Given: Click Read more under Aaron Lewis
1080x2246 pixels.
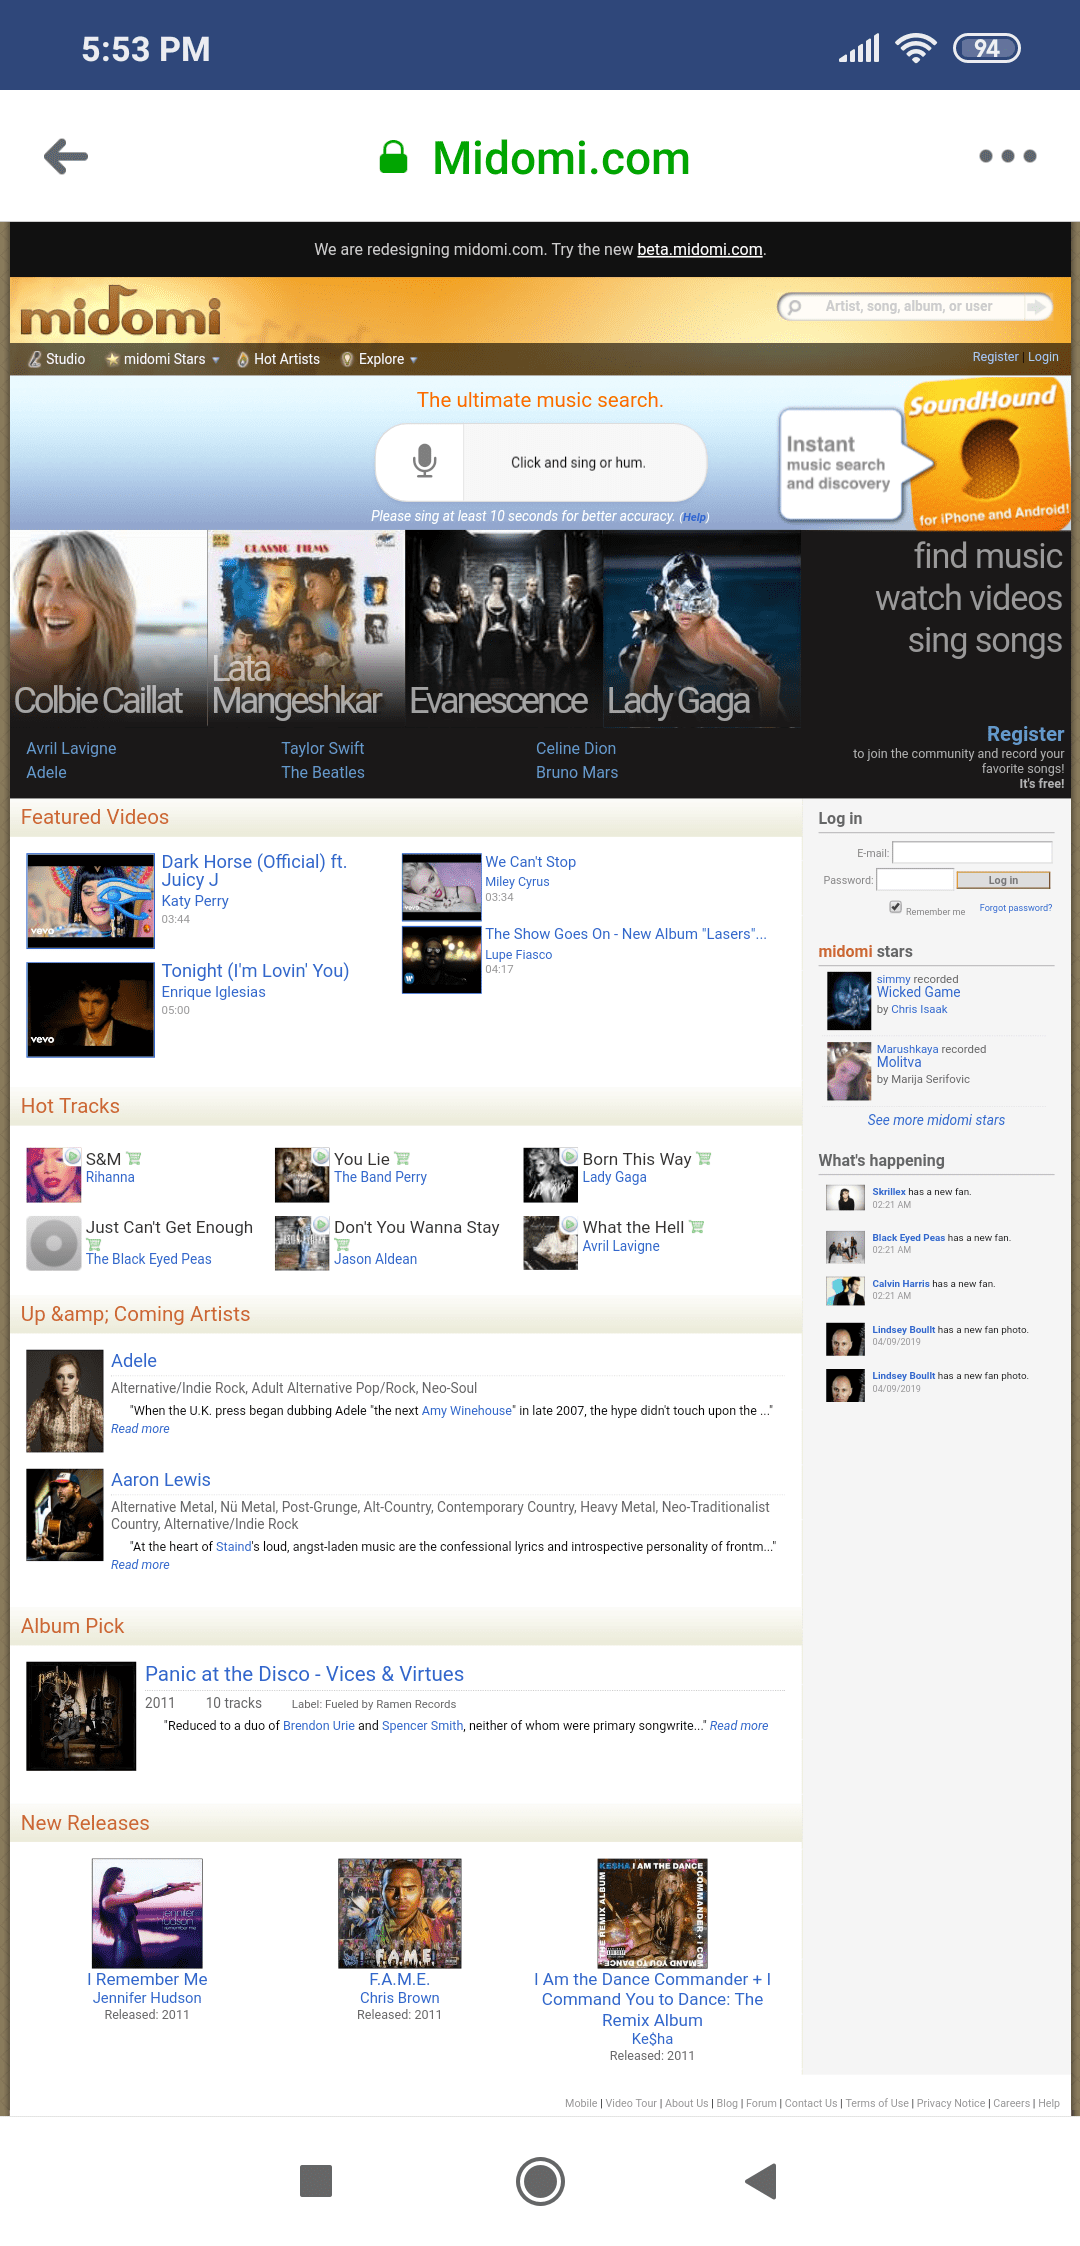Looking at the screenshot, I should click(x=140, y=1565).
